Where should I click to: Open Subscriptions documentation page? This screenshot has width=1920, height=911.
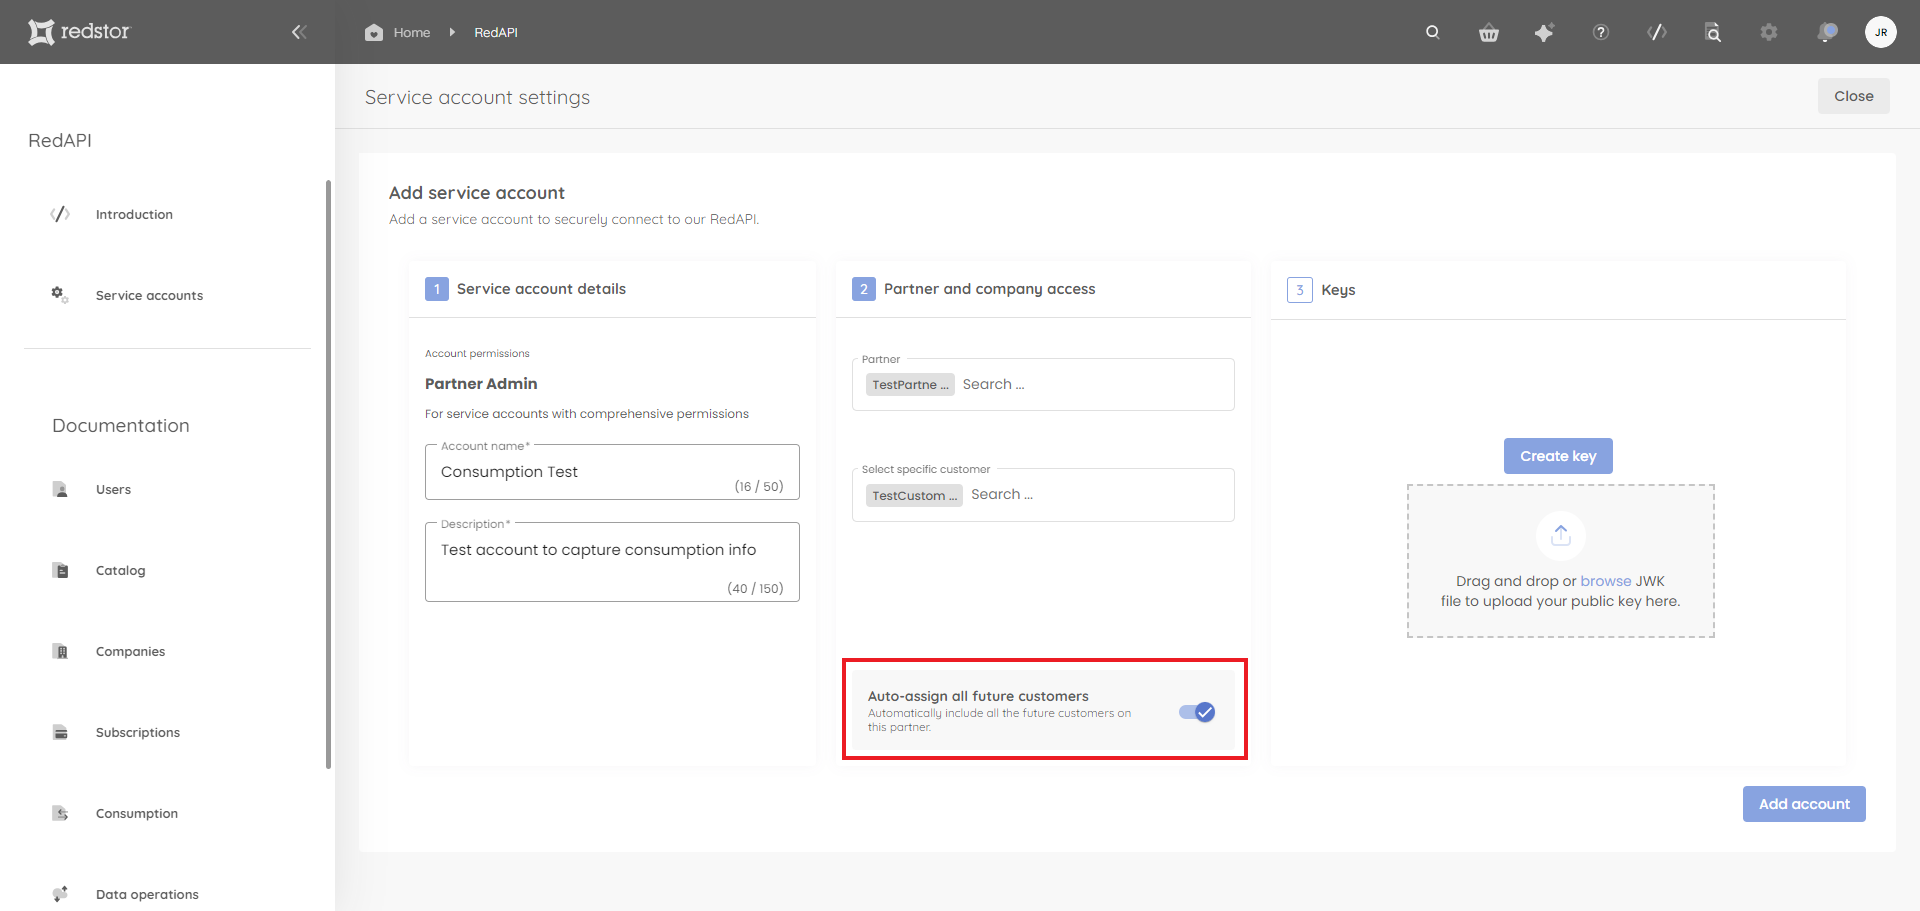click(x=138, y=732)
